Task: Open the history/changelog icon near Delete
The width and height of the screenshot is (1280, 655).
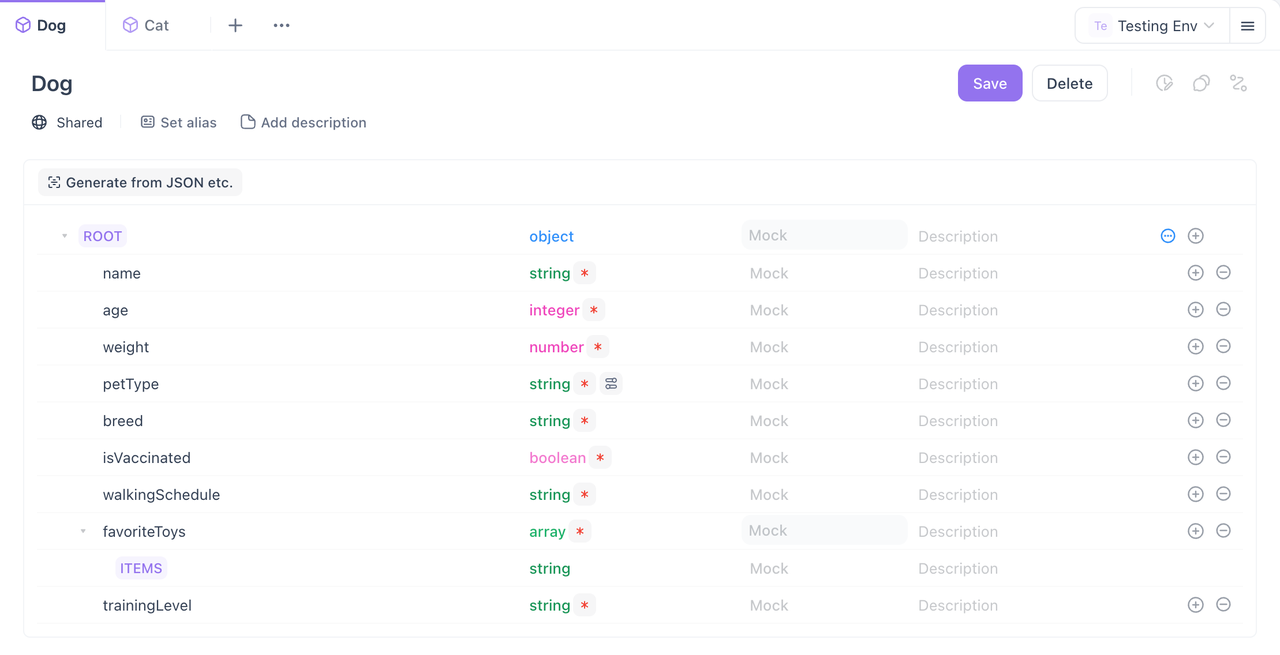Action: 1164,83
